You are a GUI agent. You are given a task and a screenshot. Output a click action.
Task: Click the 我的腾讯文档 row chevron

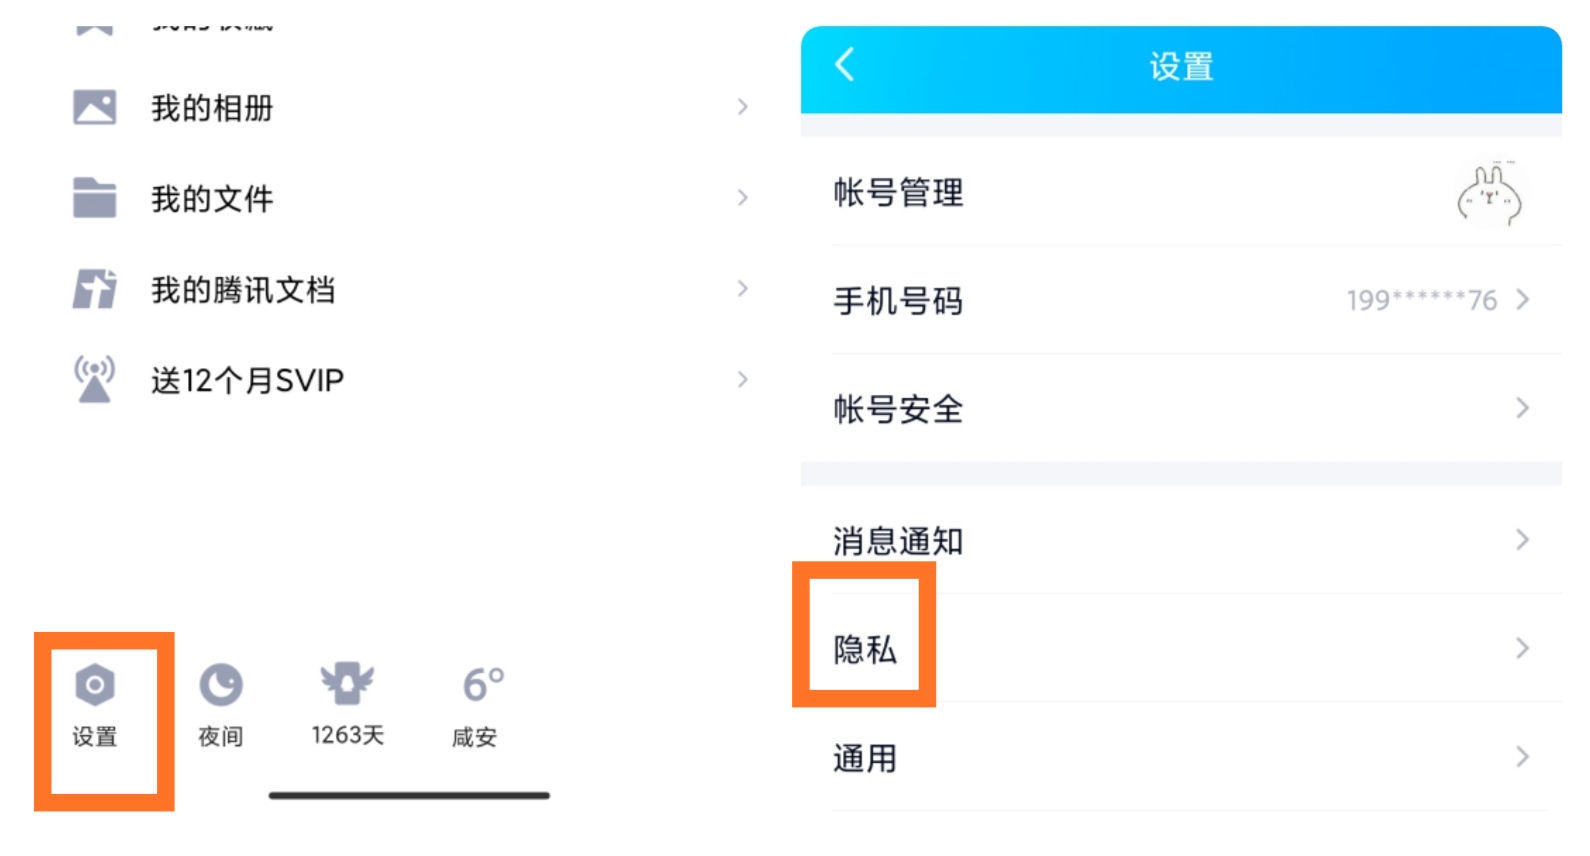tap(742, 289)
